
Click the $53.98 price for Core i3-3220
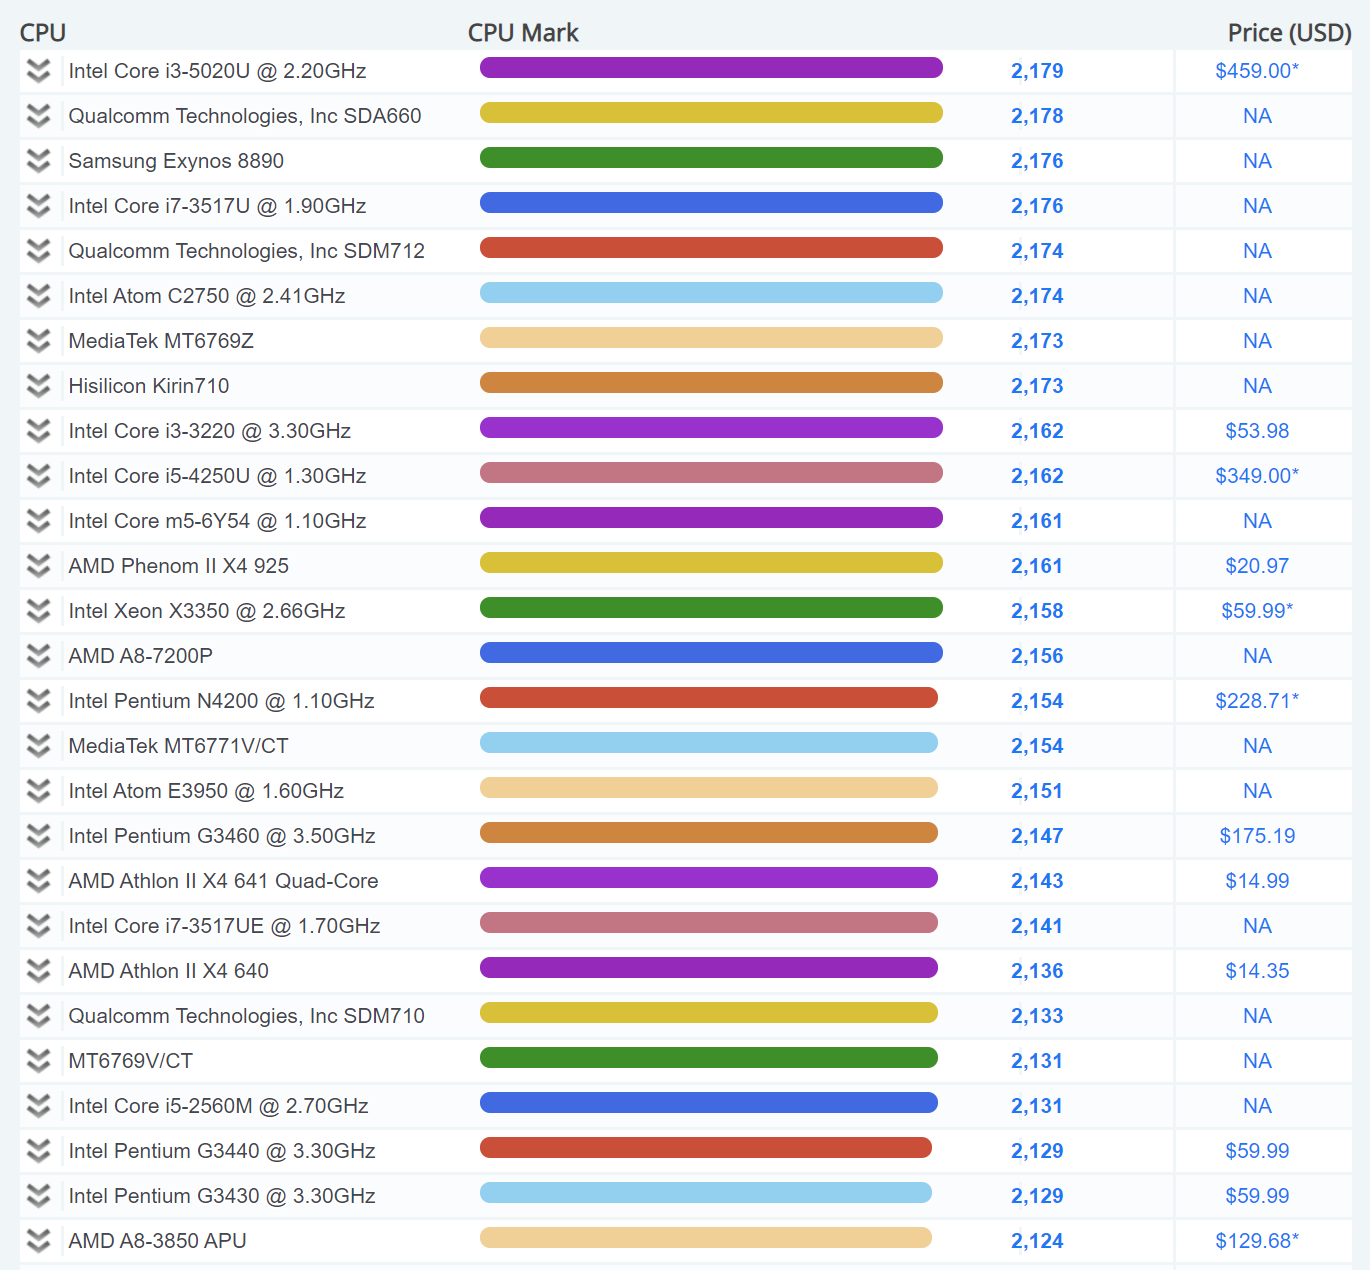[1257, 431]
